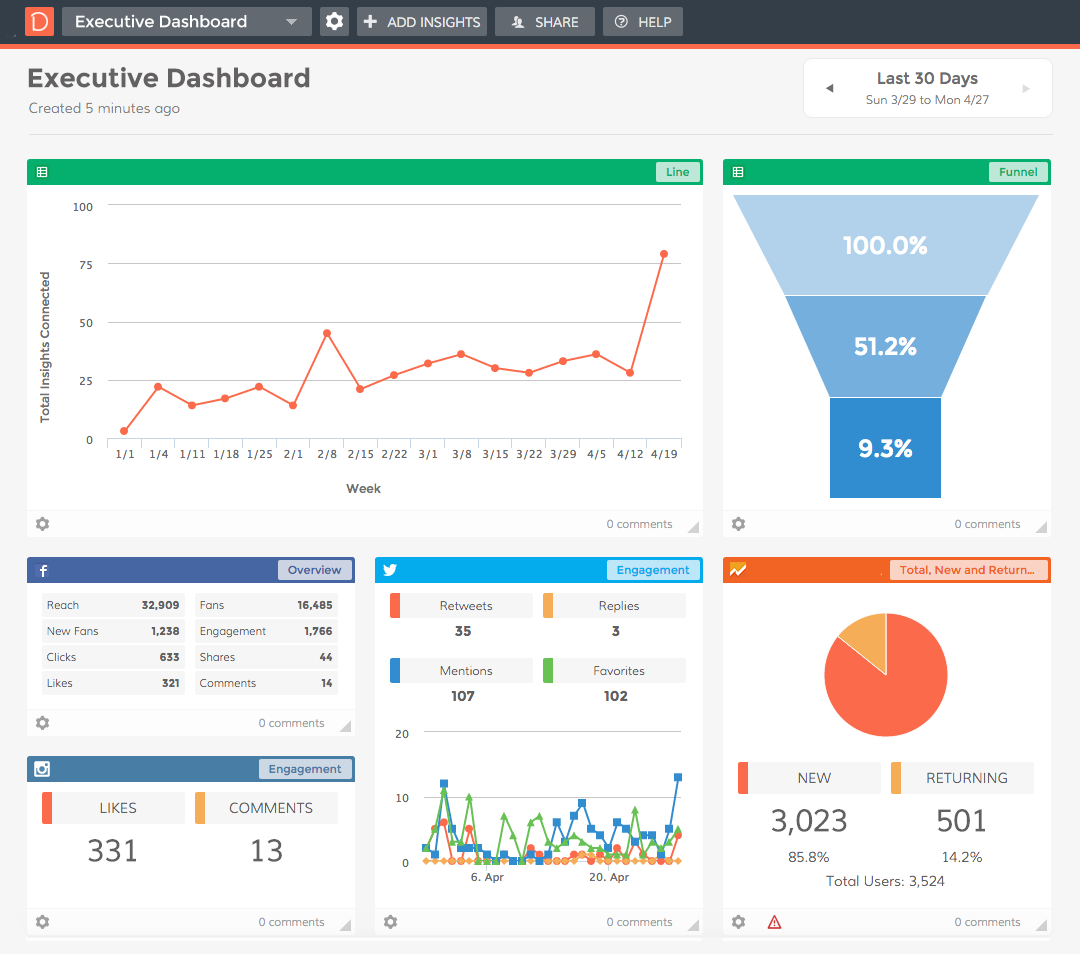This screenshot has height=954, width=1080.
Task: Open HELP from the top toolbar
Action: click(642, 20)
